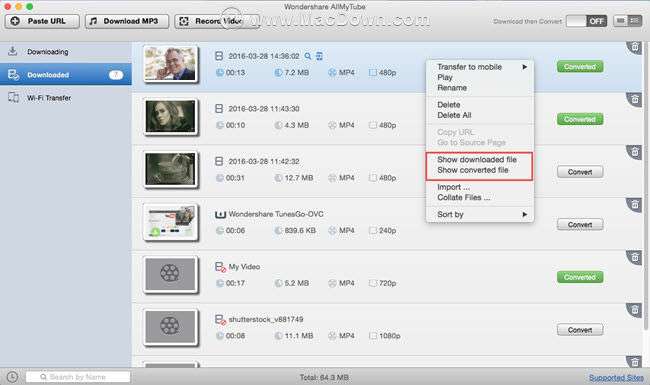Click the My Video title text
650x385 pixels.
[244, 266]
